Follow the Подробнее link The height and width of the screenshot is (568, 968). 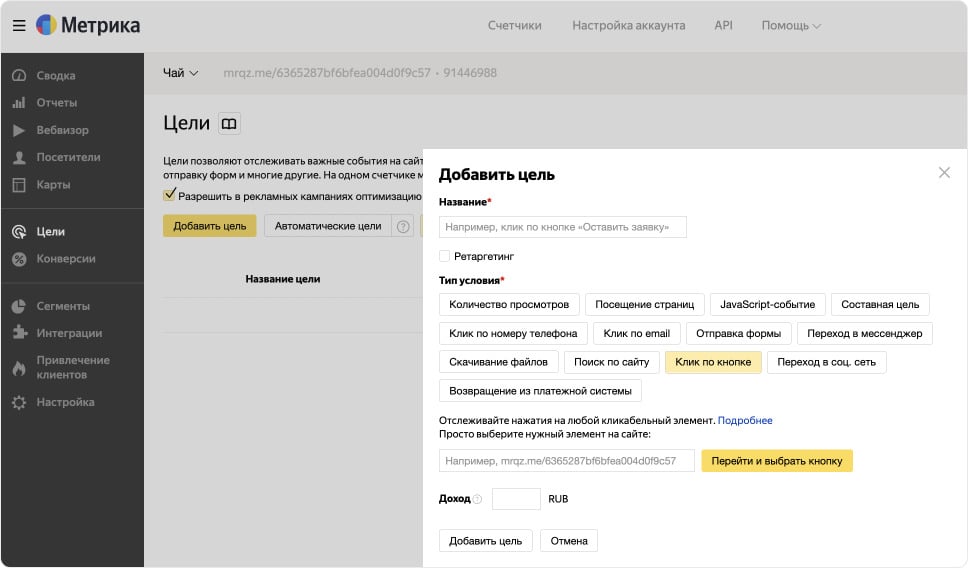click(744, 420)
